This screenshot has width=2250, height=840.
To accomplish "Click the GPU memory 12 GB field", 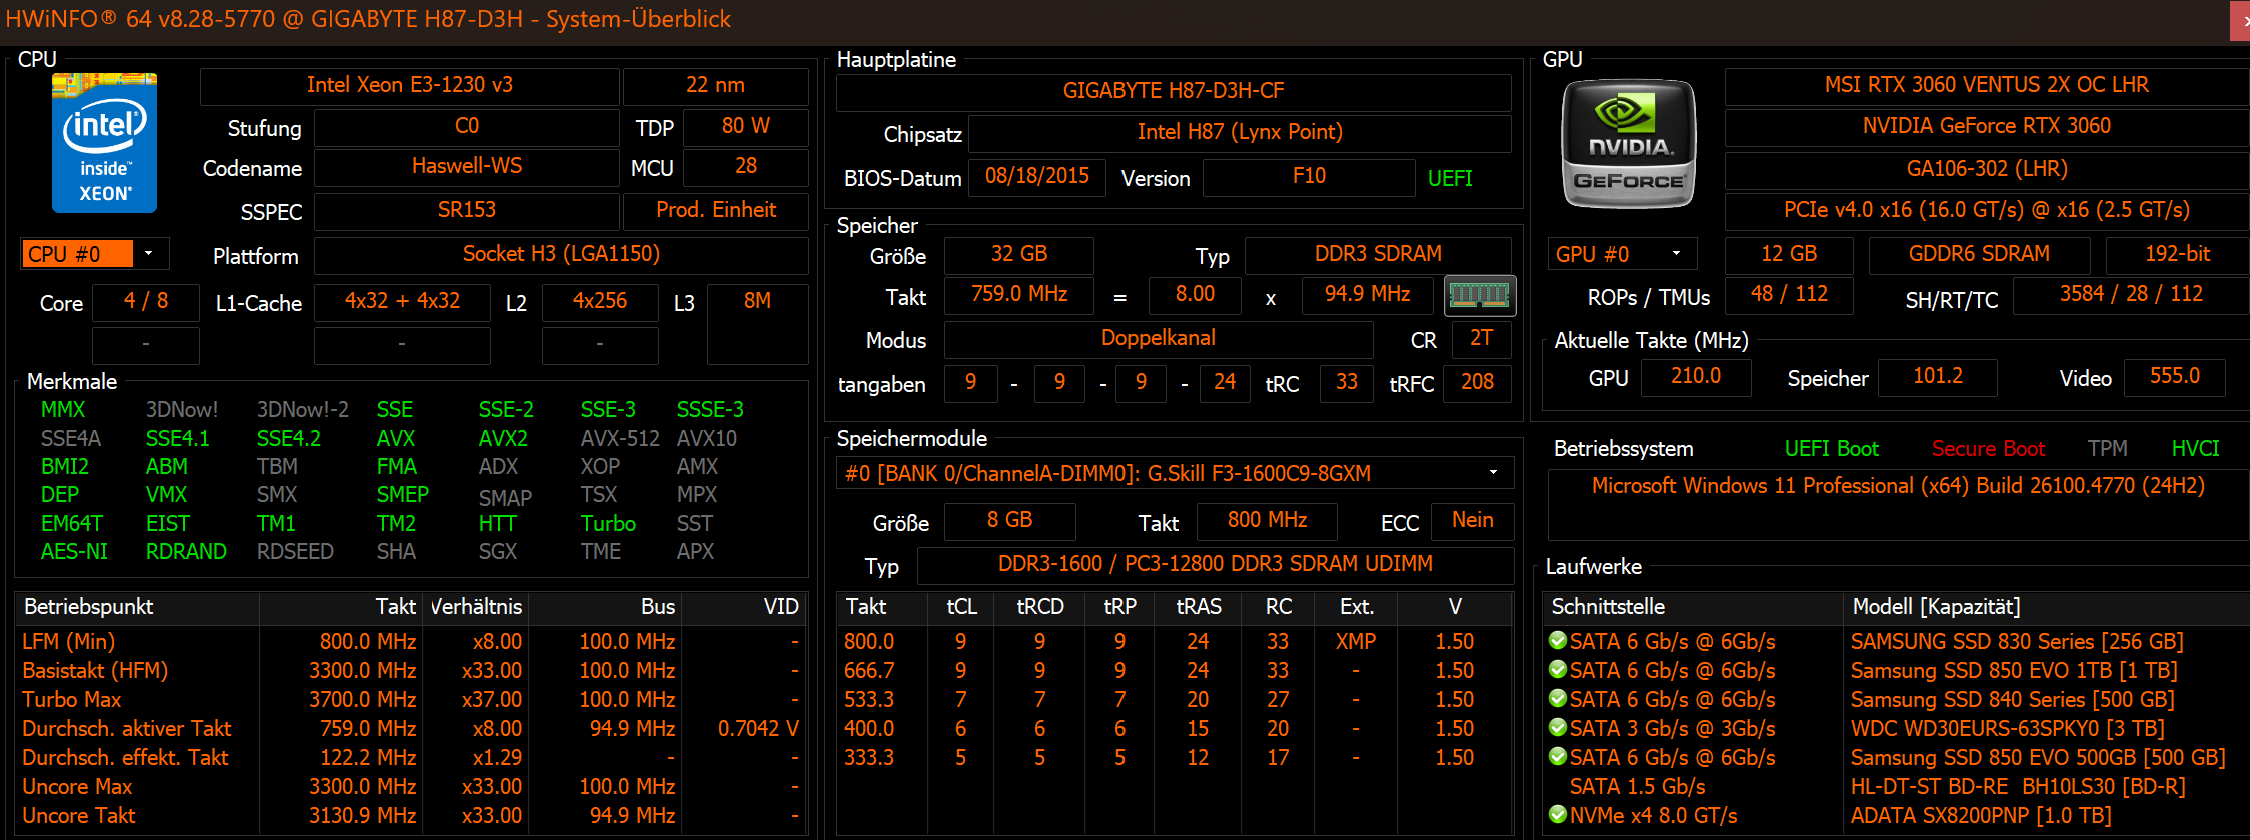I will coord(1789,254).
